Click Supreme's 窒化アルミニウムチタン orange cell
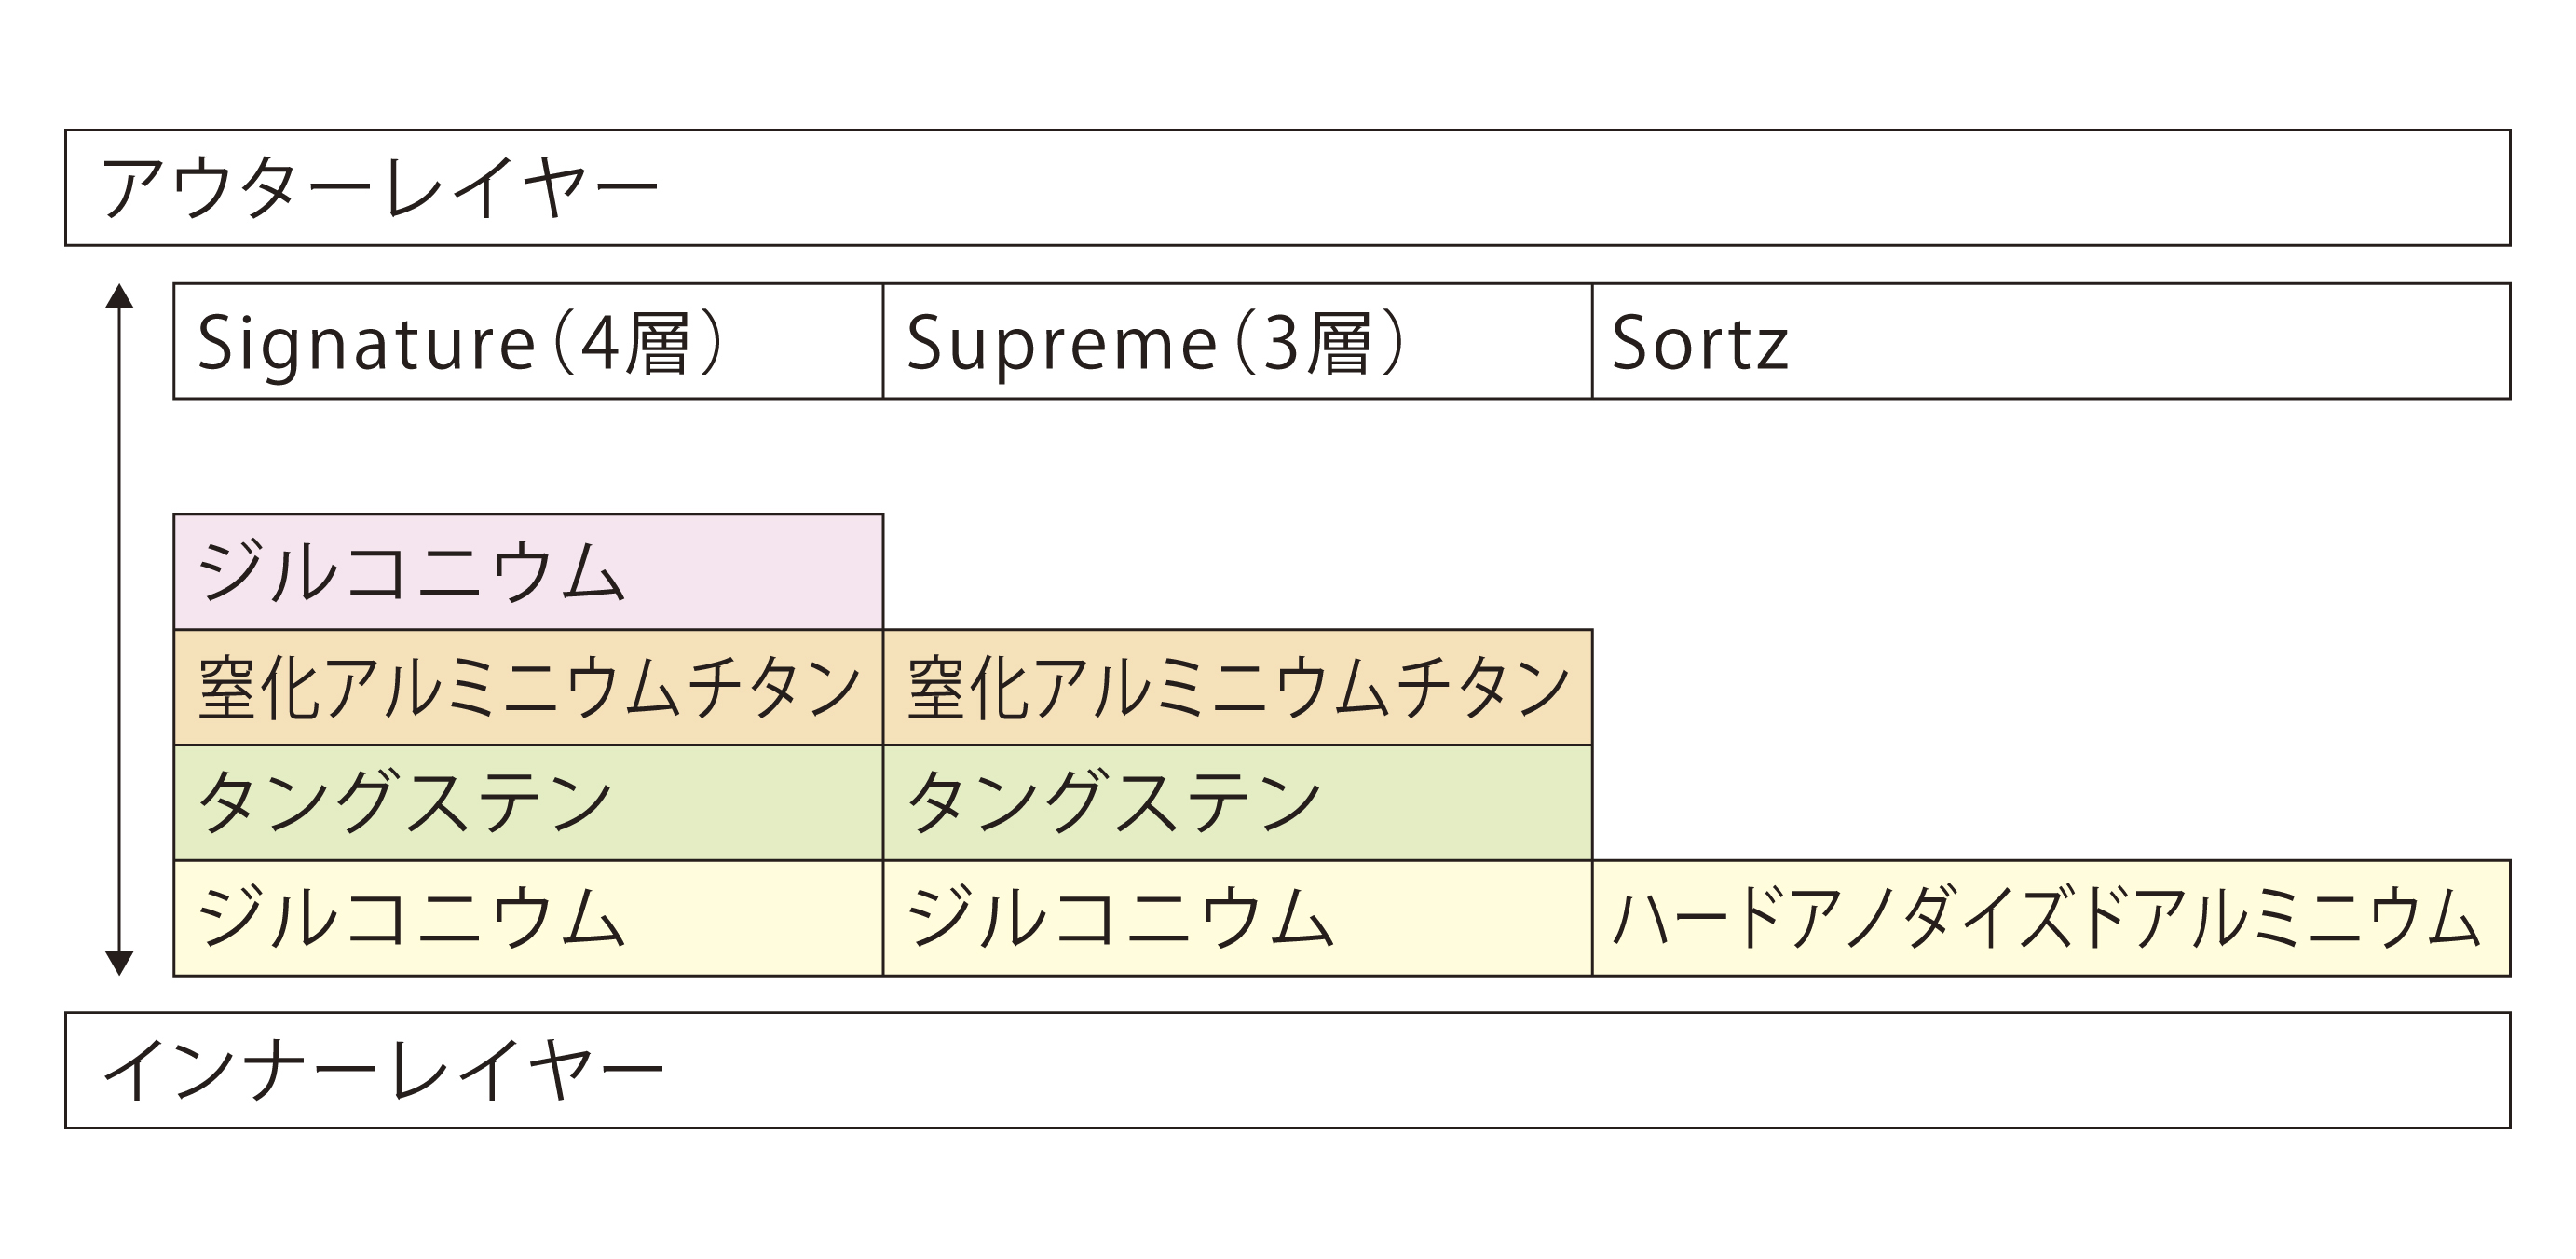 click(x=1237, y=687)
